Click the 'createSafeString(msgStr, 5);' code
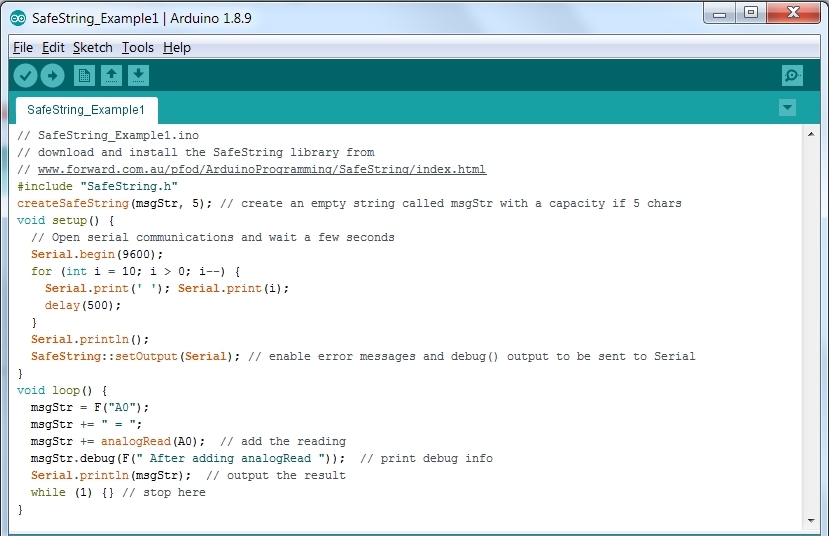This screenshot has height=536, width=829. (x=114, y=204)
